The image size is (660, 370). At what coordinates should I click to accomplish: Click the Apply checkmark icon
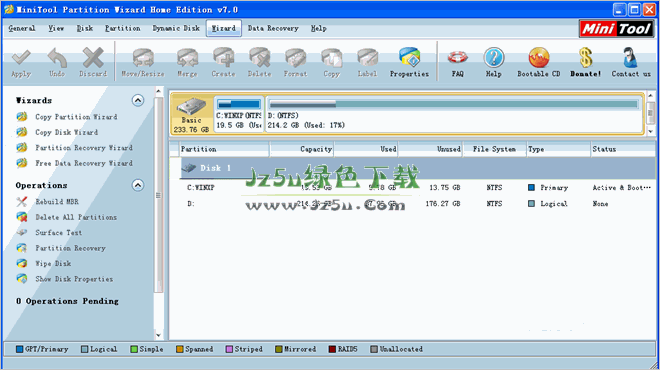21,58
